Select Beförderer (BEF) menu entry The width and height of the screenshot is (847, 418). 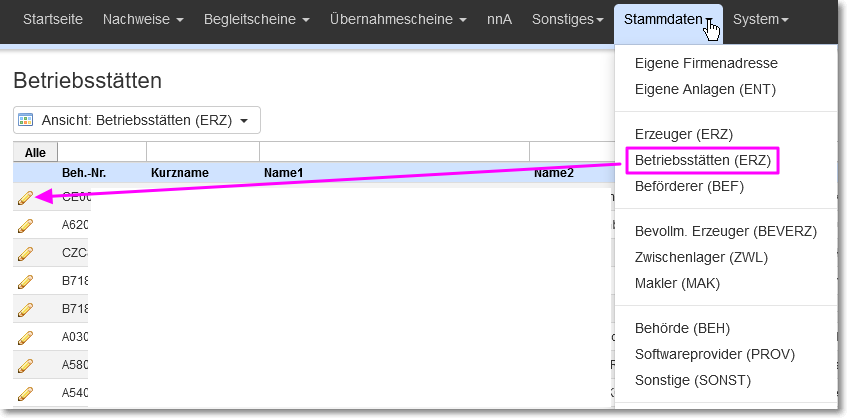(x=689, y=186)
